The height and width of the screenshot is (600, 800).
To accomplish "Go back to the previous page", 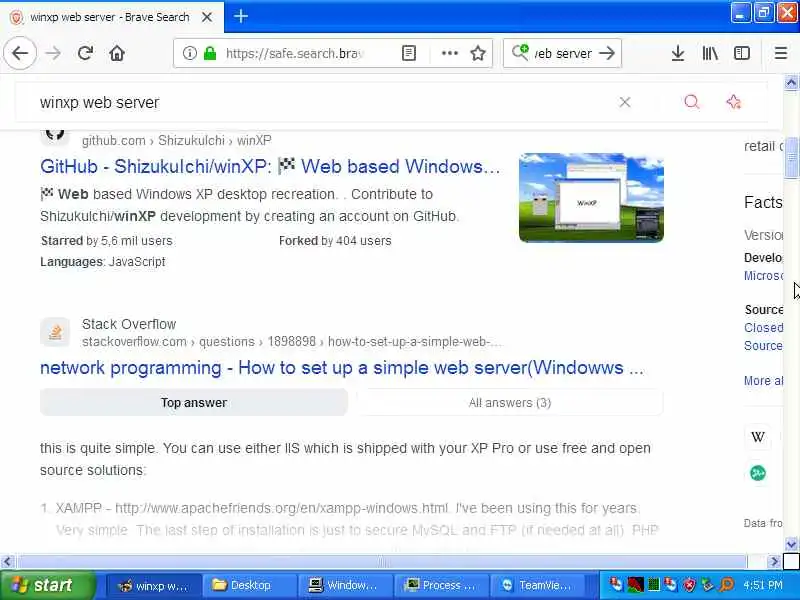I will coord(20,53).
